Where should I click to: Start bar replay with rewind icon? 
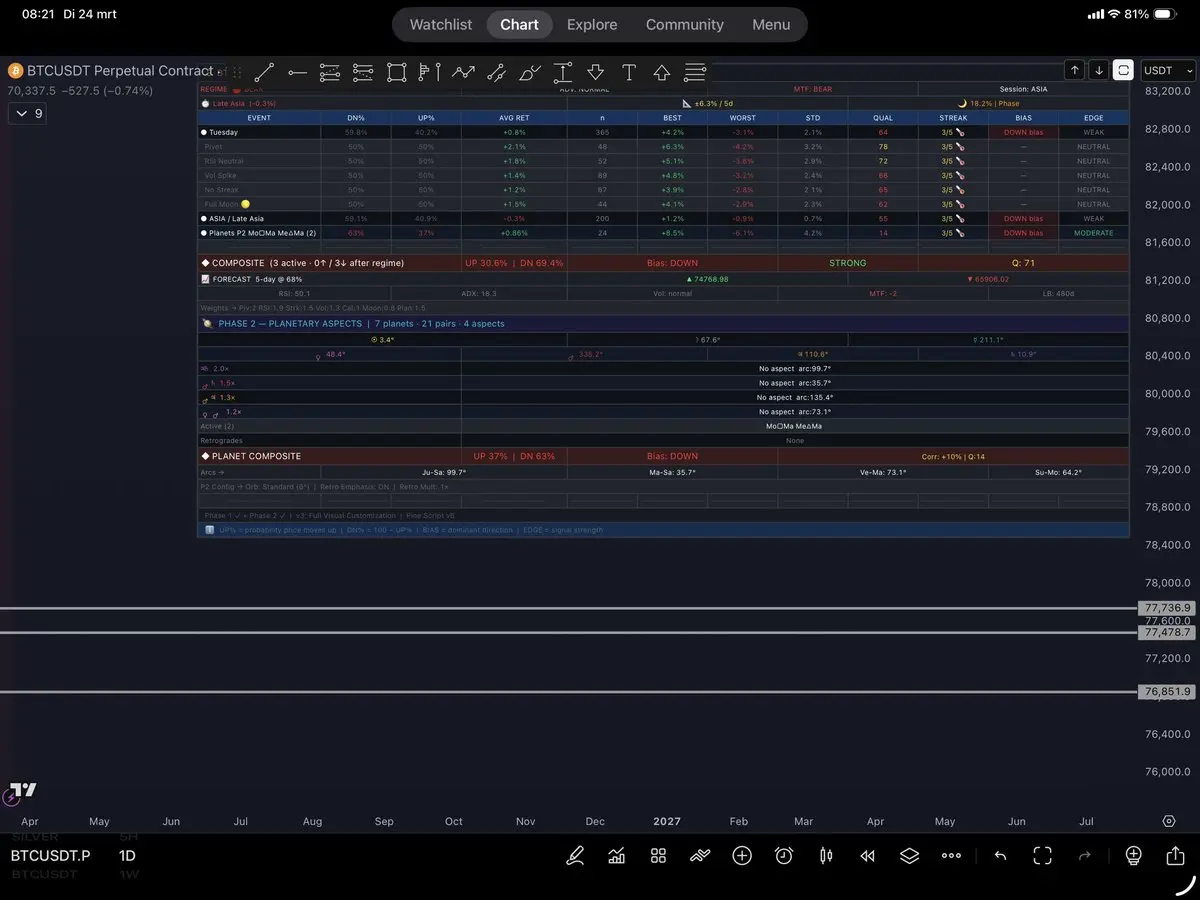(868, 856)
